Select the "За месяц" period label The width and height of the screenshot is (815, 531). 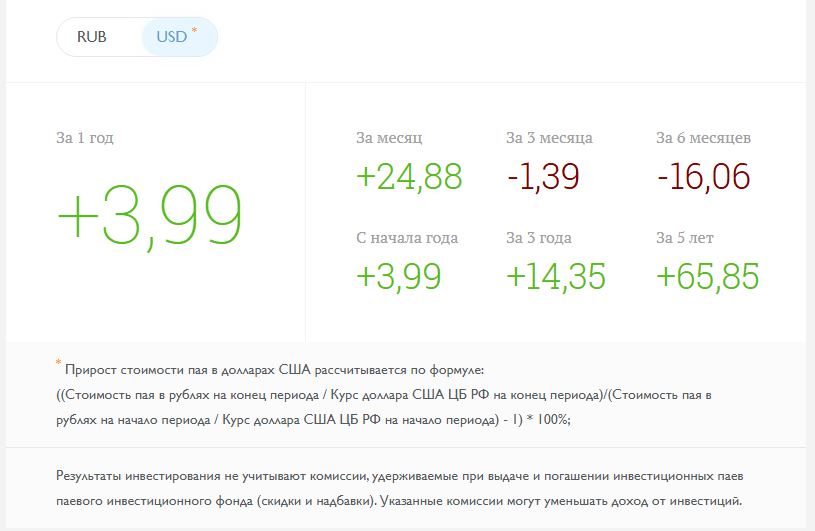click(389, 137)
